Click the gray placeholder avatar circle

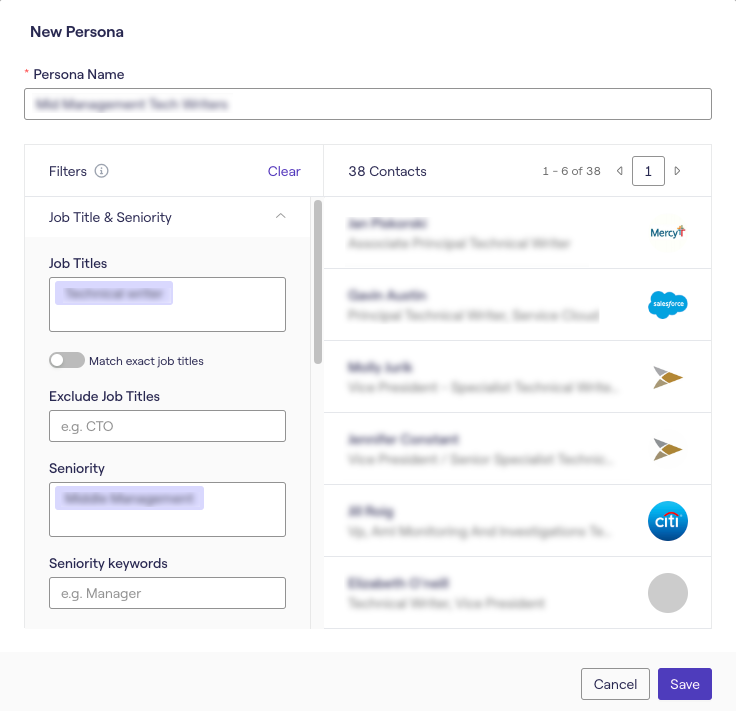(x=667, y=593)
